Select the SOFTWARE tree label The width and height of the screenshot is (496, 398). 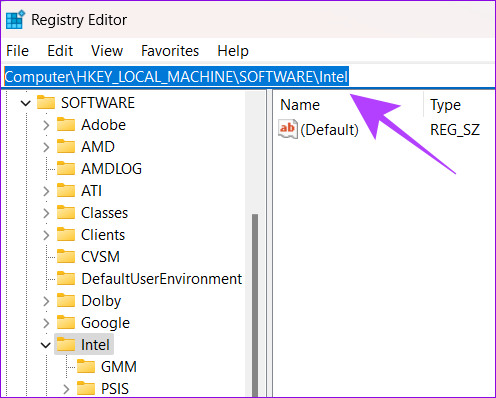(x=98, y=103)
